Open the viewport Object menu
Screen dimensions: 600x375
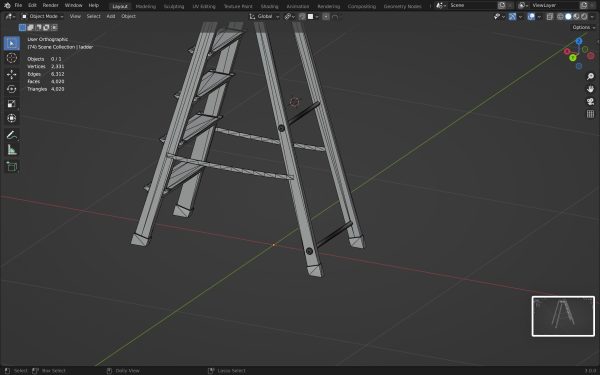pos(128,16)
